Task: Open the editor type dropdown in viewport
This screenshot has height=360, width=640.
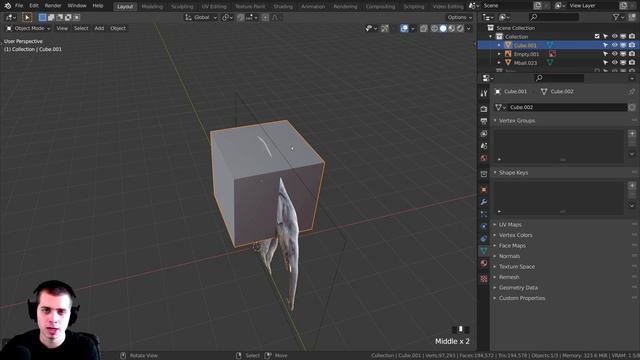Action: (11, 18)
